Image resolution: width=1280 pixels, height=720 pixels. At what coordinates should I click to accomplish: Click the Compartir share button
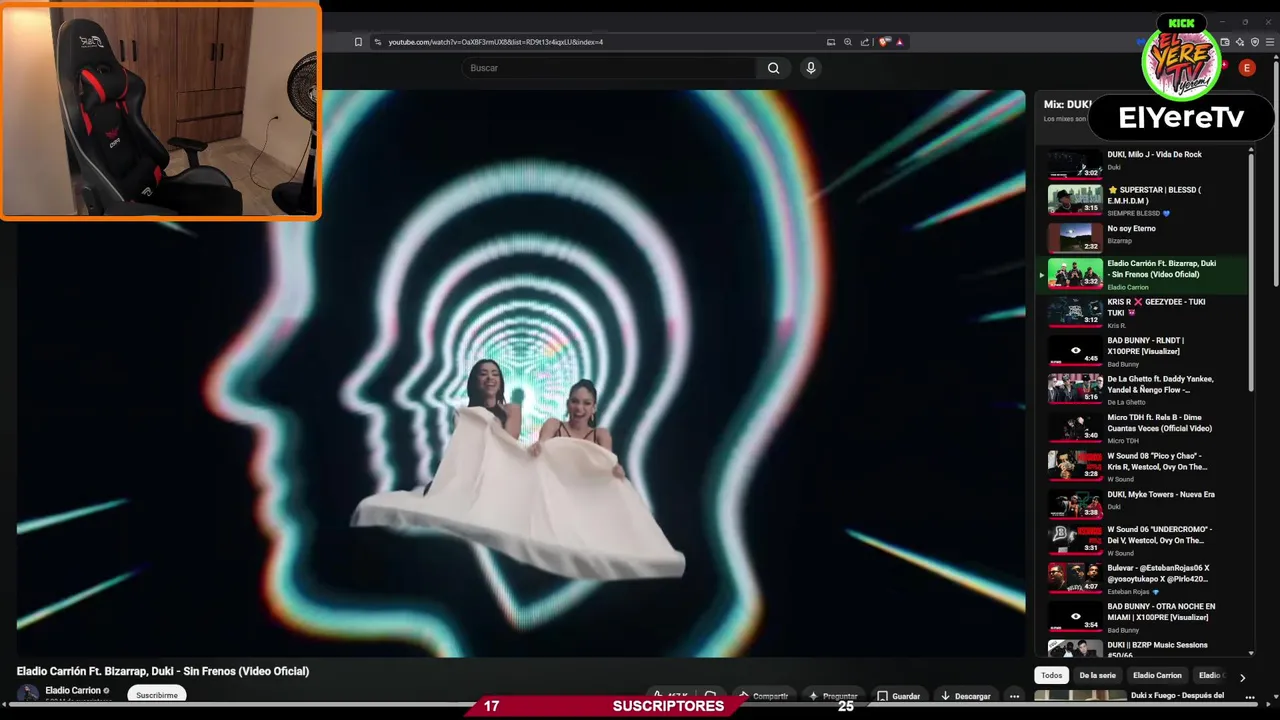tap(763, 696)
